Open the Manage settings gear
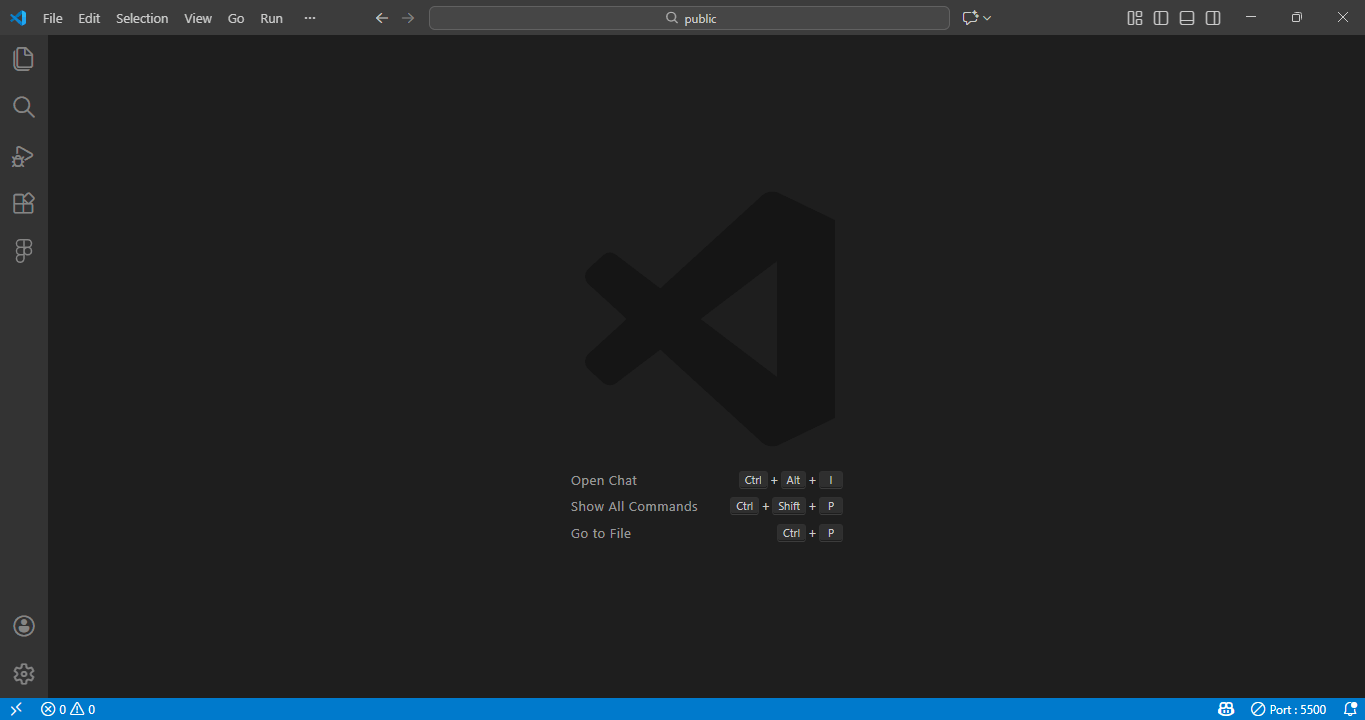 tap(23, 673)
